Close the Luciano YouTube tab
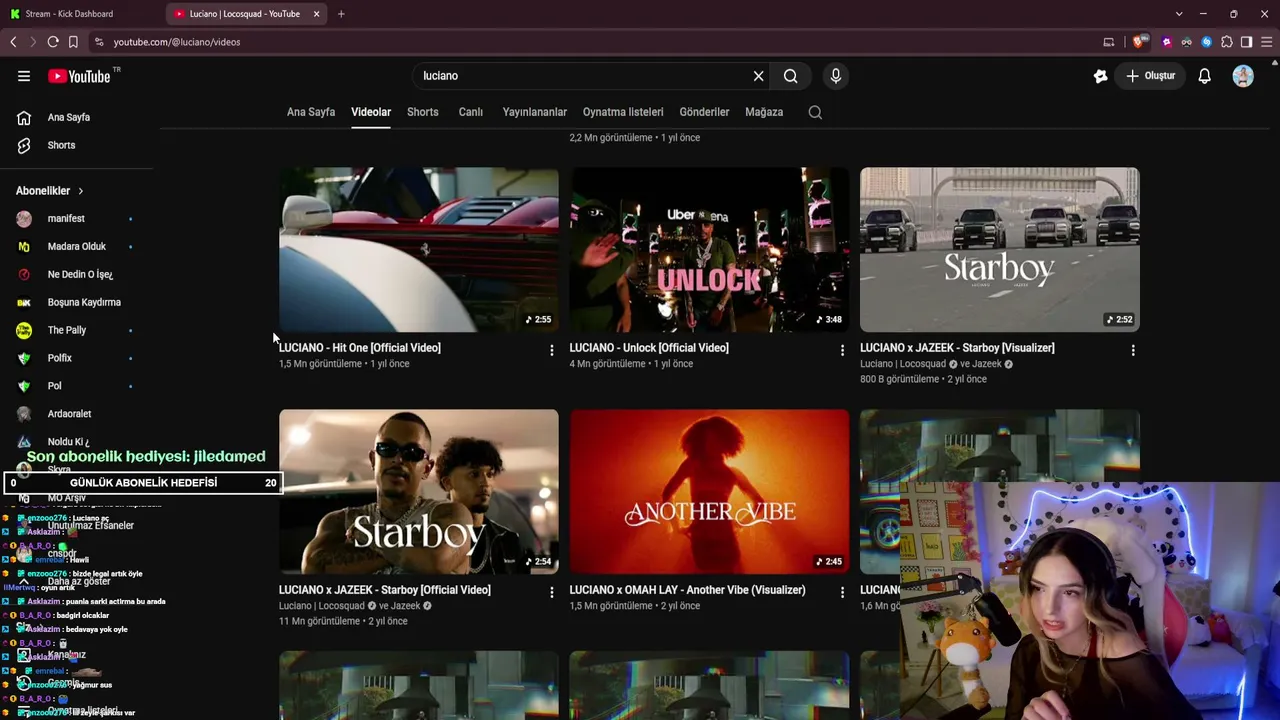Viewport: 1280px width, 720px height. click(x=317, y=14)
